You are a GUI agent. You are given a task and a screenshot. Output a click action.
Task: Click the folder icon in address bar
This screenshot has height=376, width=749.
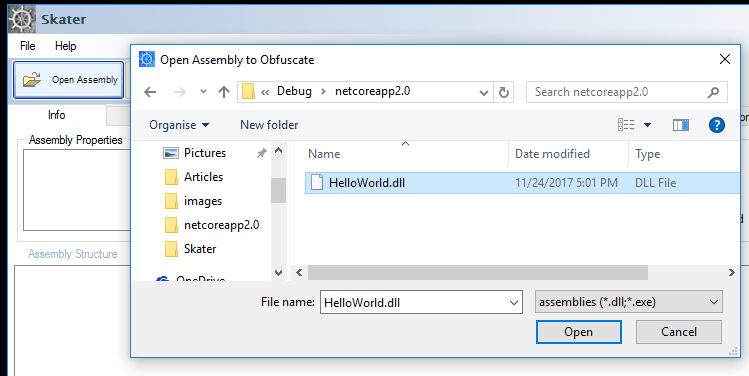248,91
